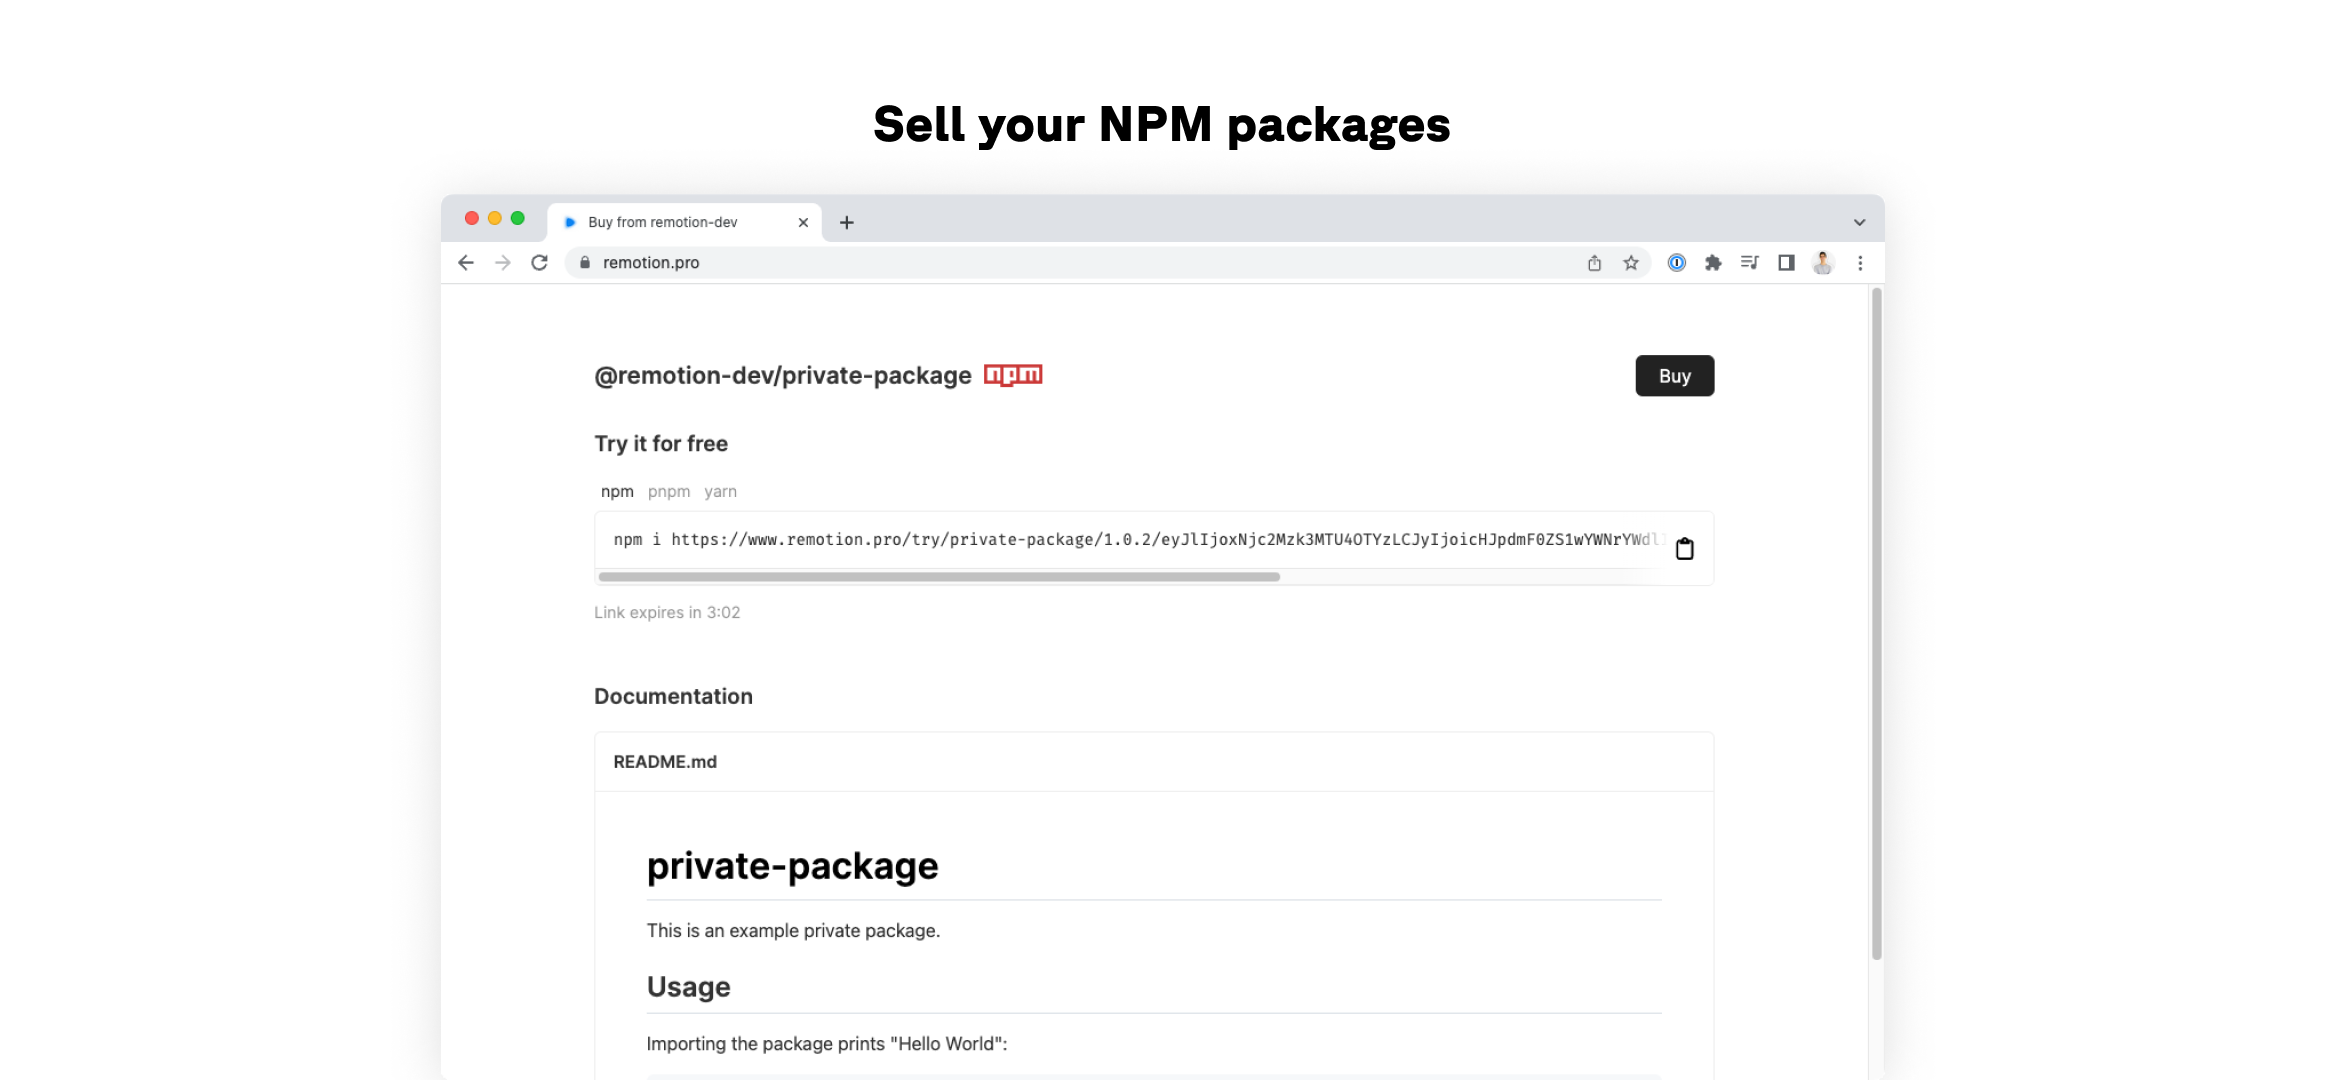The width and height of the screenshot is (2325, 1080).
Task: Expand the tab search chevron
Action: tap(1859, 223)
